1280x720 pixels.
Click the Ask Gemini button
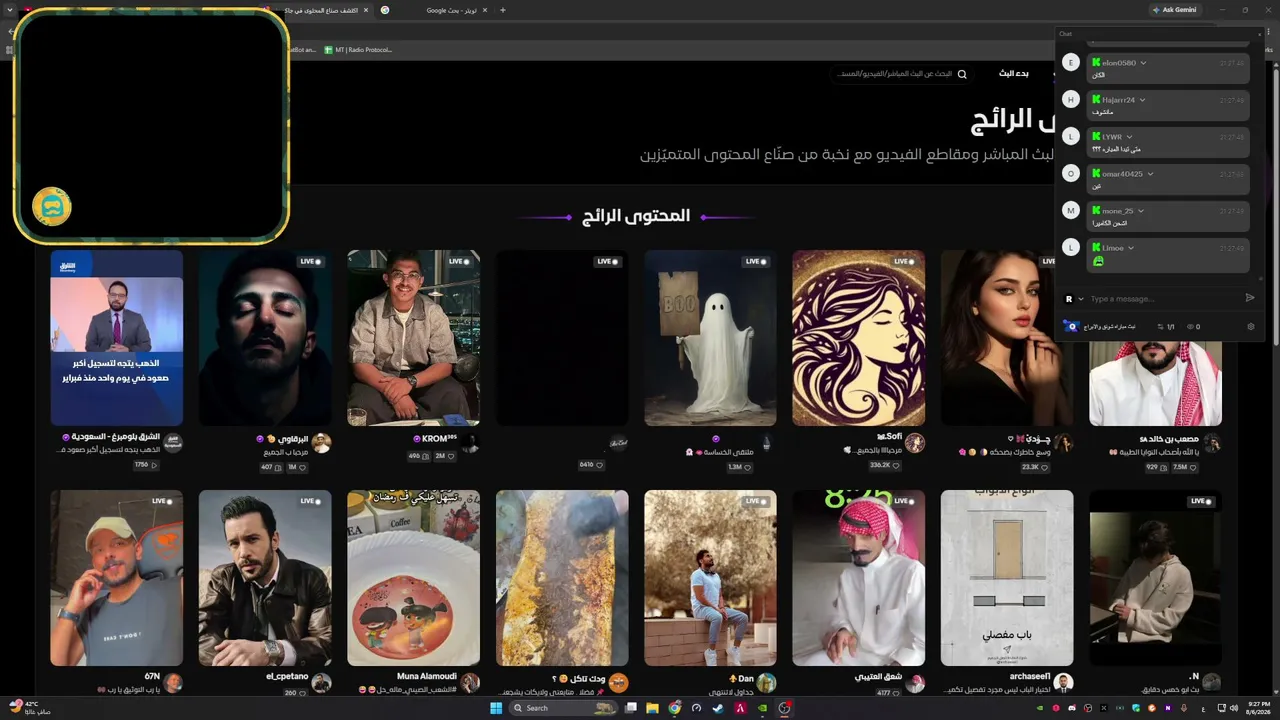click(1174, 10)
